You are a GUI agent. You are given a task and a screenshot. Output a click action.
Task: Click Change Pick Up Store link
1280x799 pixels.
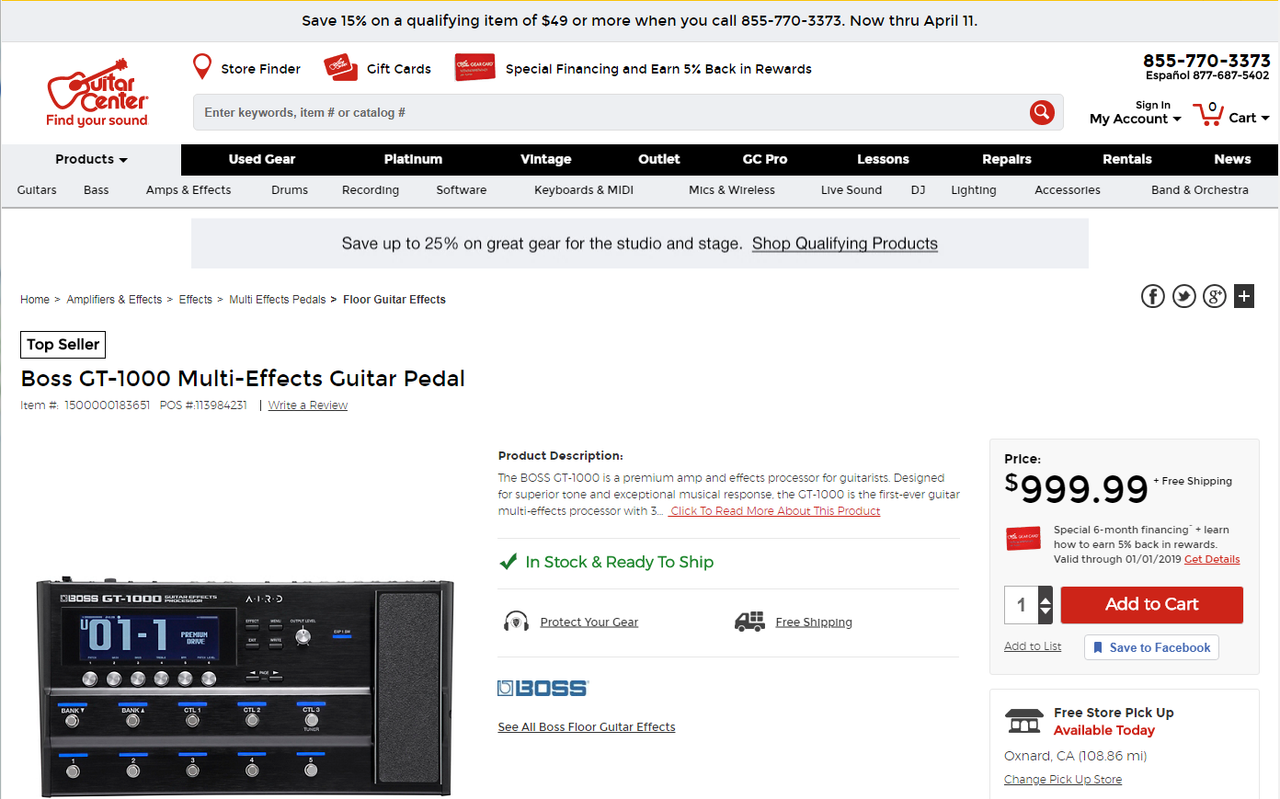point(1063,779)
